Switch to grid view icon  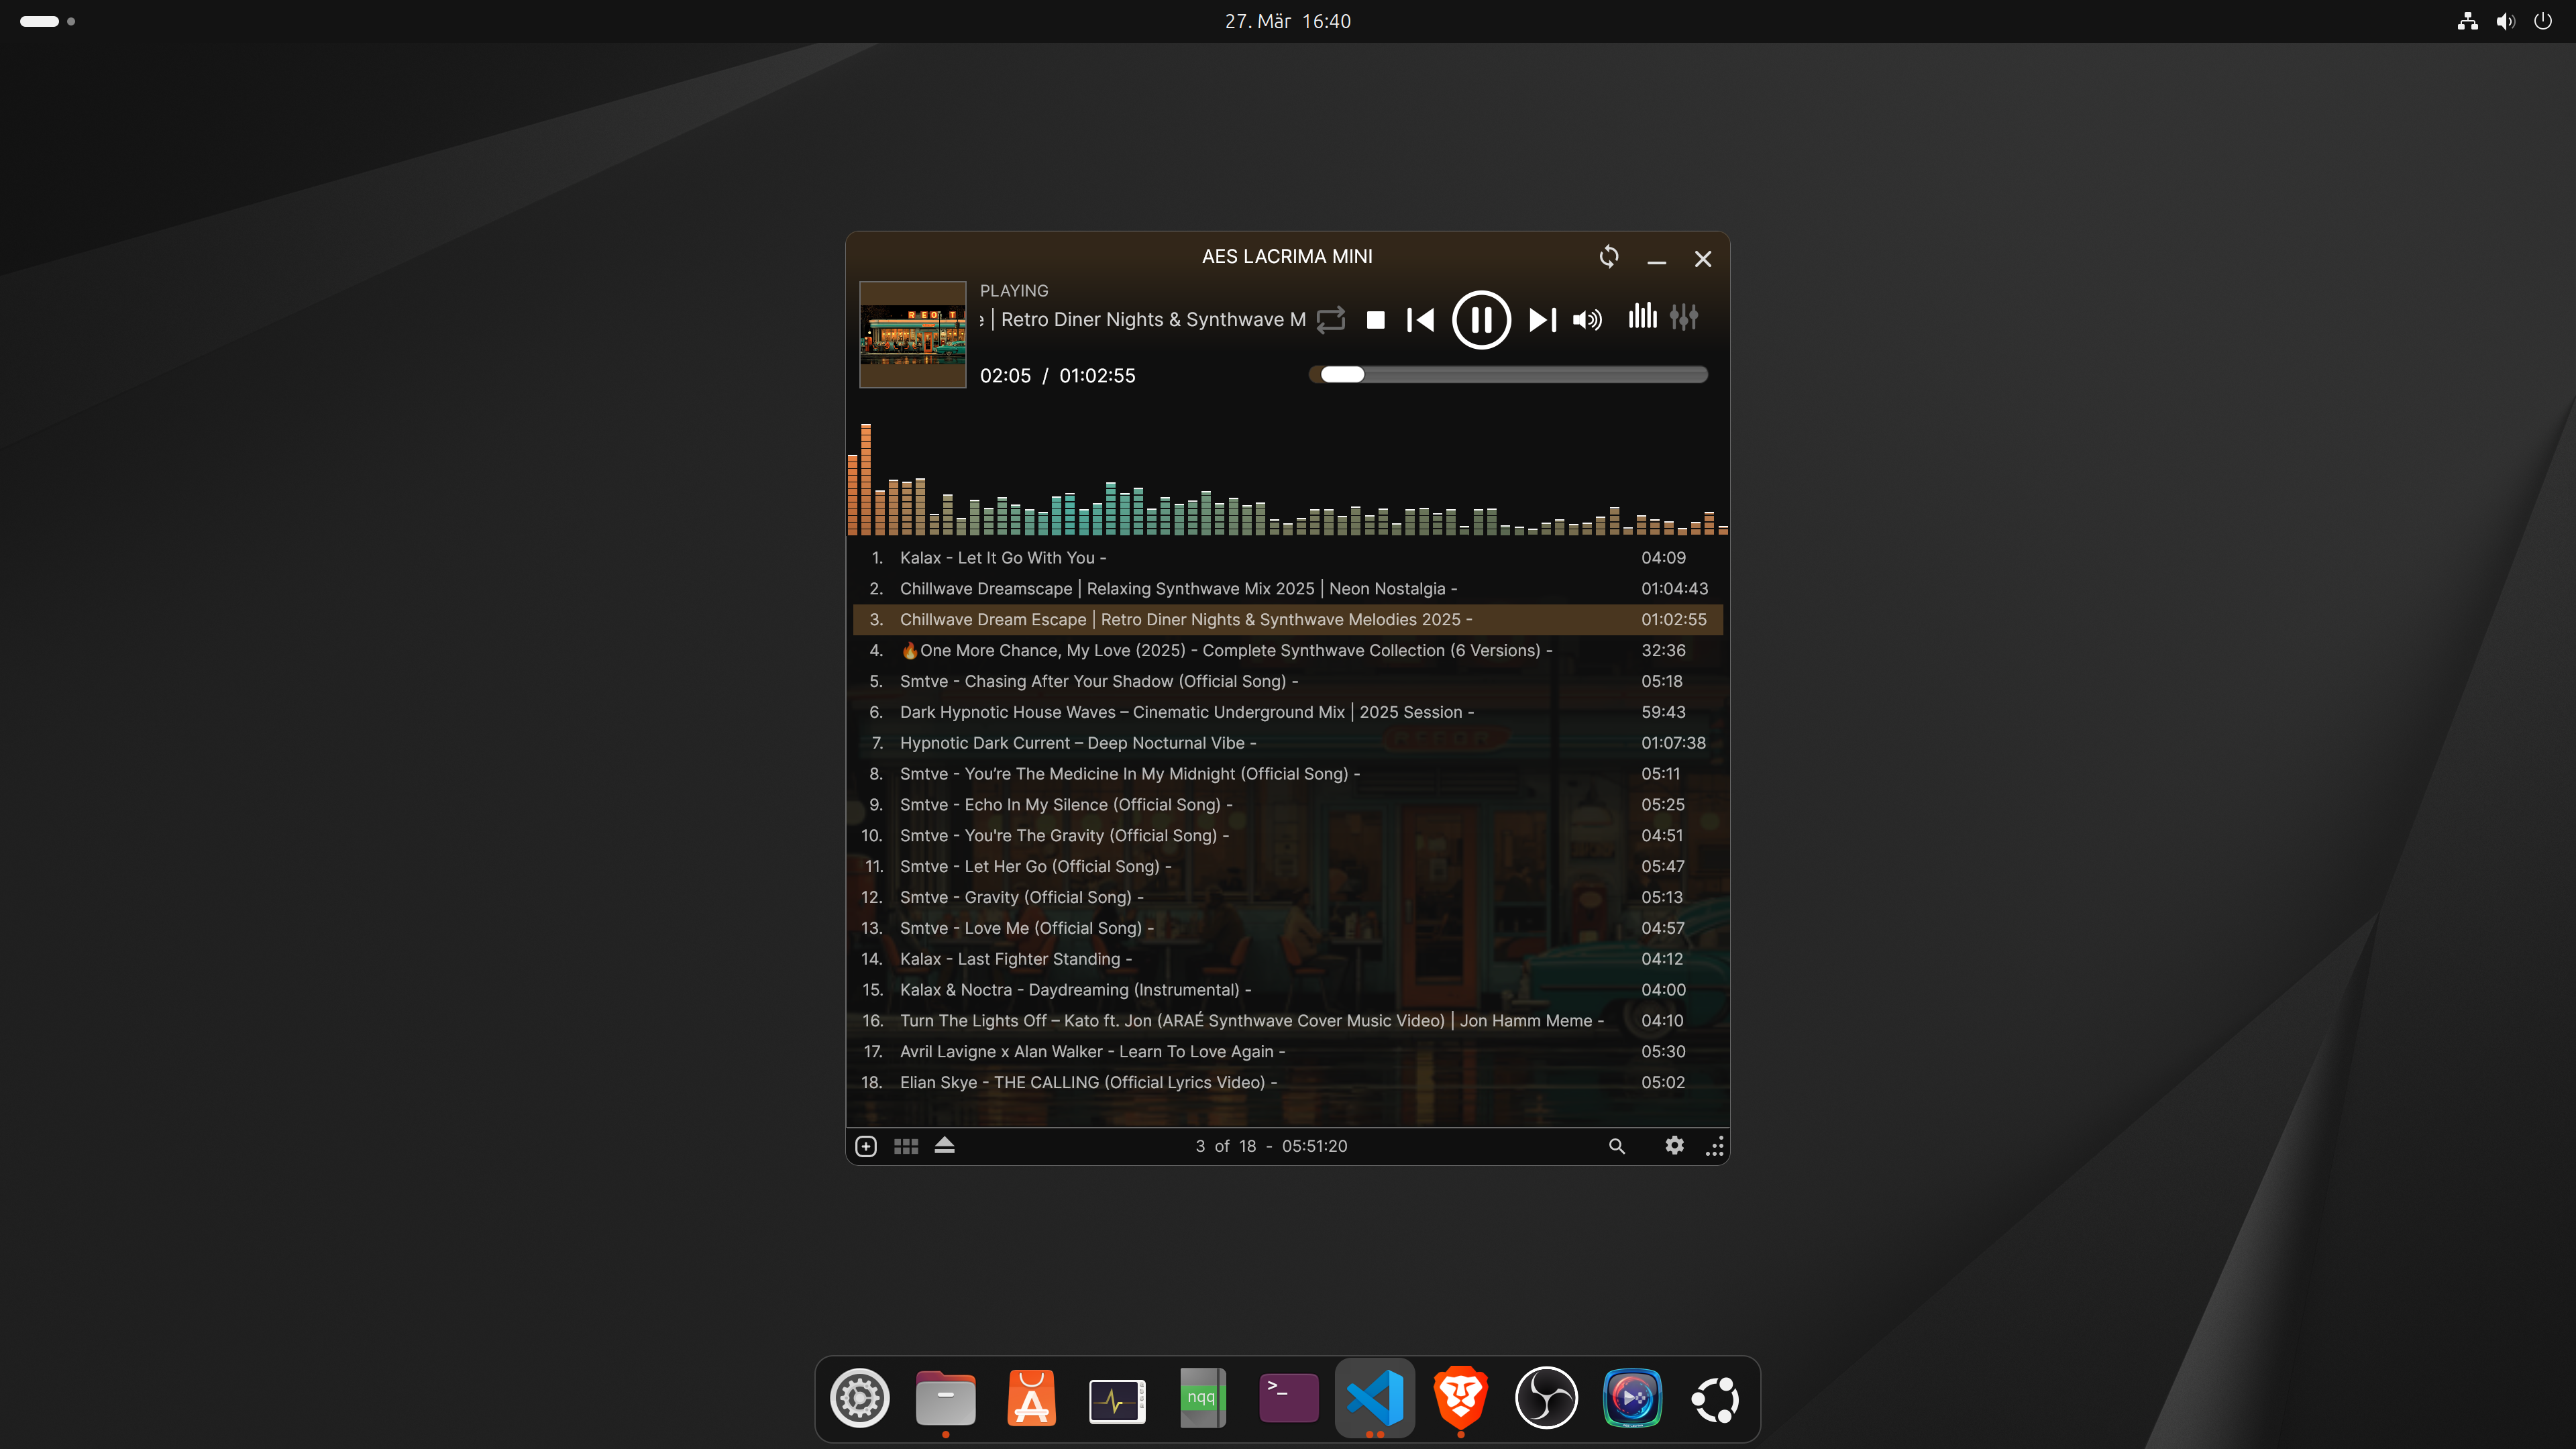[x=906, y=1146]
